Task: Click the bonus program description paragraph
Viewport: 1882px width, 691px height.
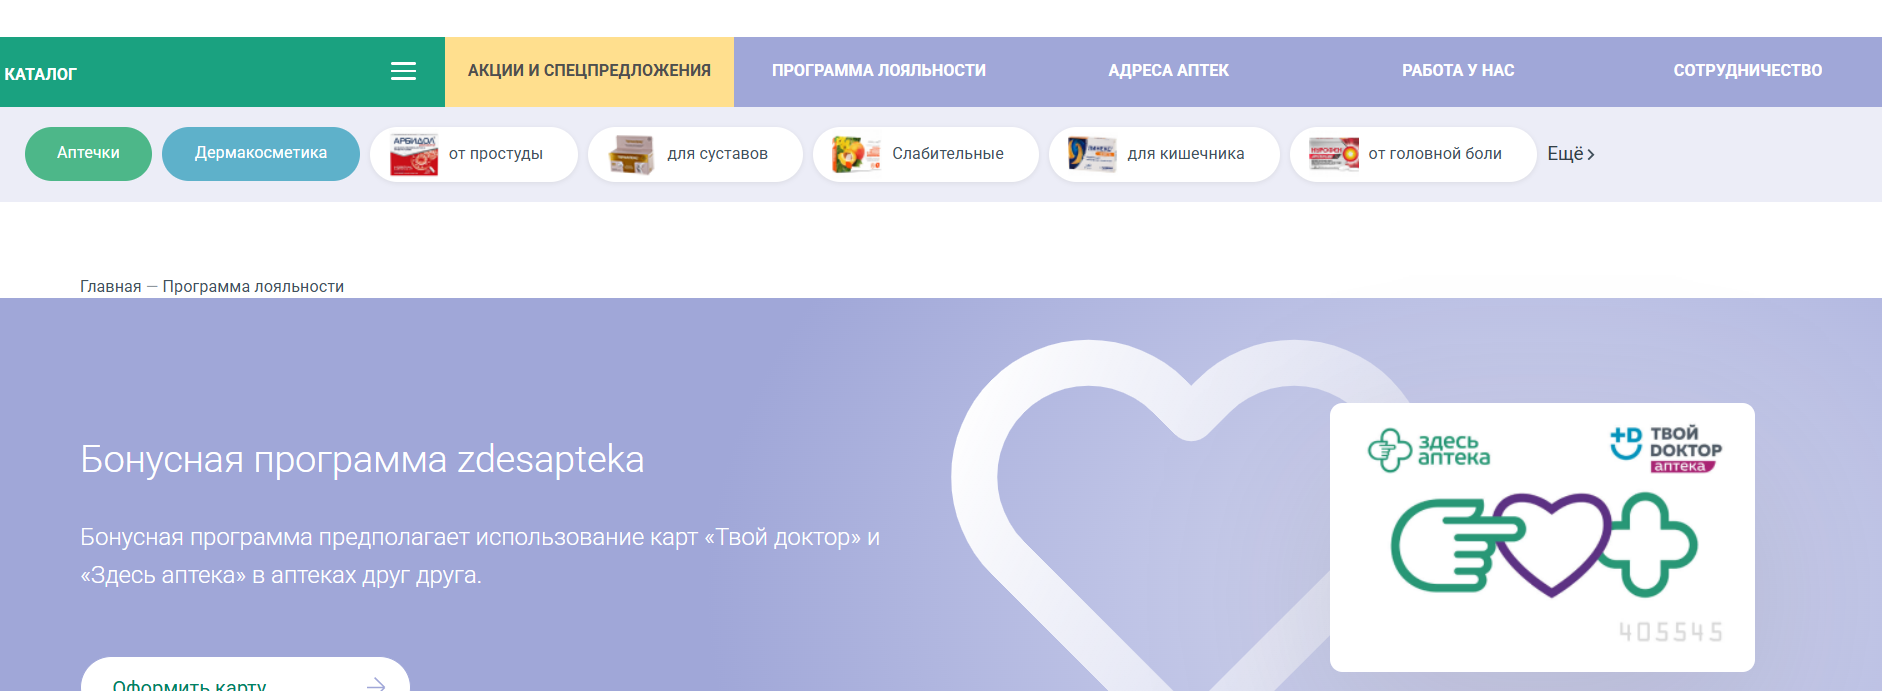Action: (x=480, y=556)
